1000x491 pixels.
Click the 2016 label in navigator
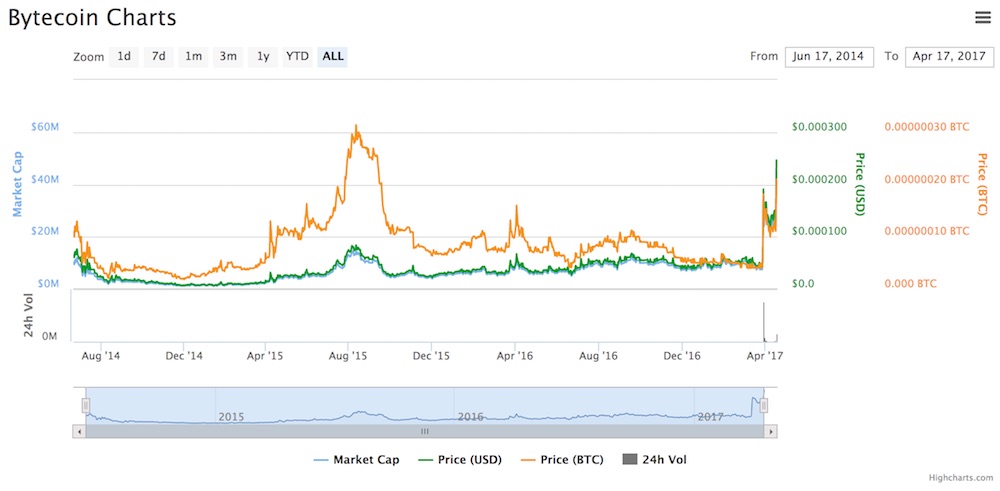pyautogui.click(x=470, y=416)
